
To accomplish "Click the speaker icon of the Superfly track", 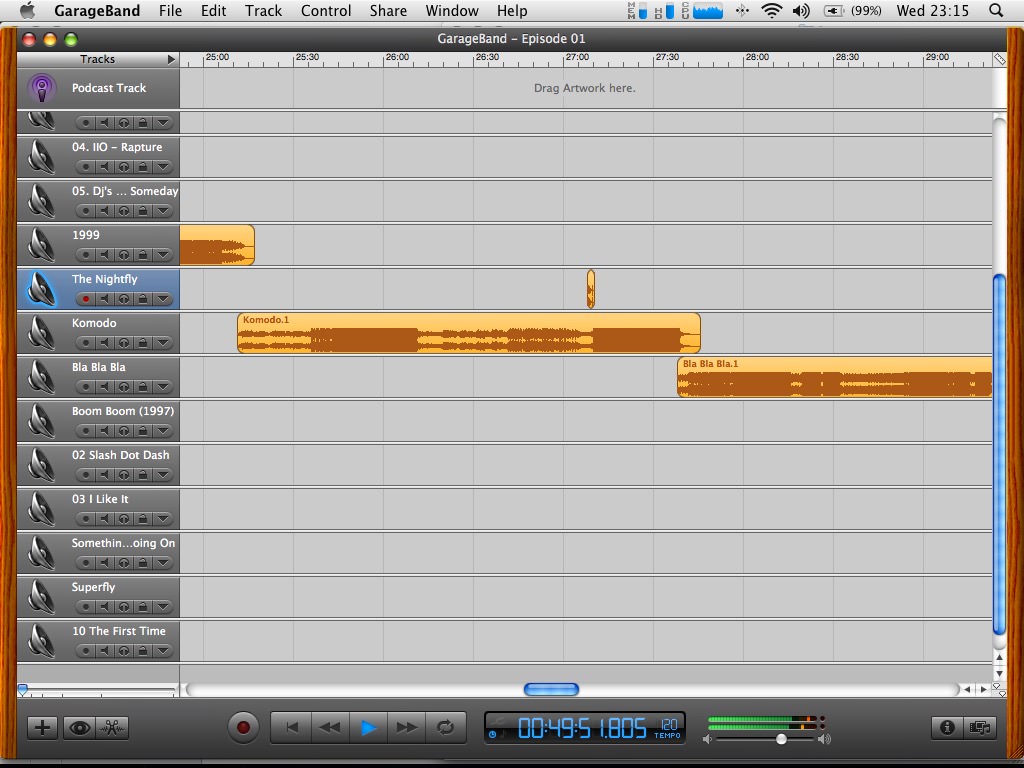I will (41, 598).
